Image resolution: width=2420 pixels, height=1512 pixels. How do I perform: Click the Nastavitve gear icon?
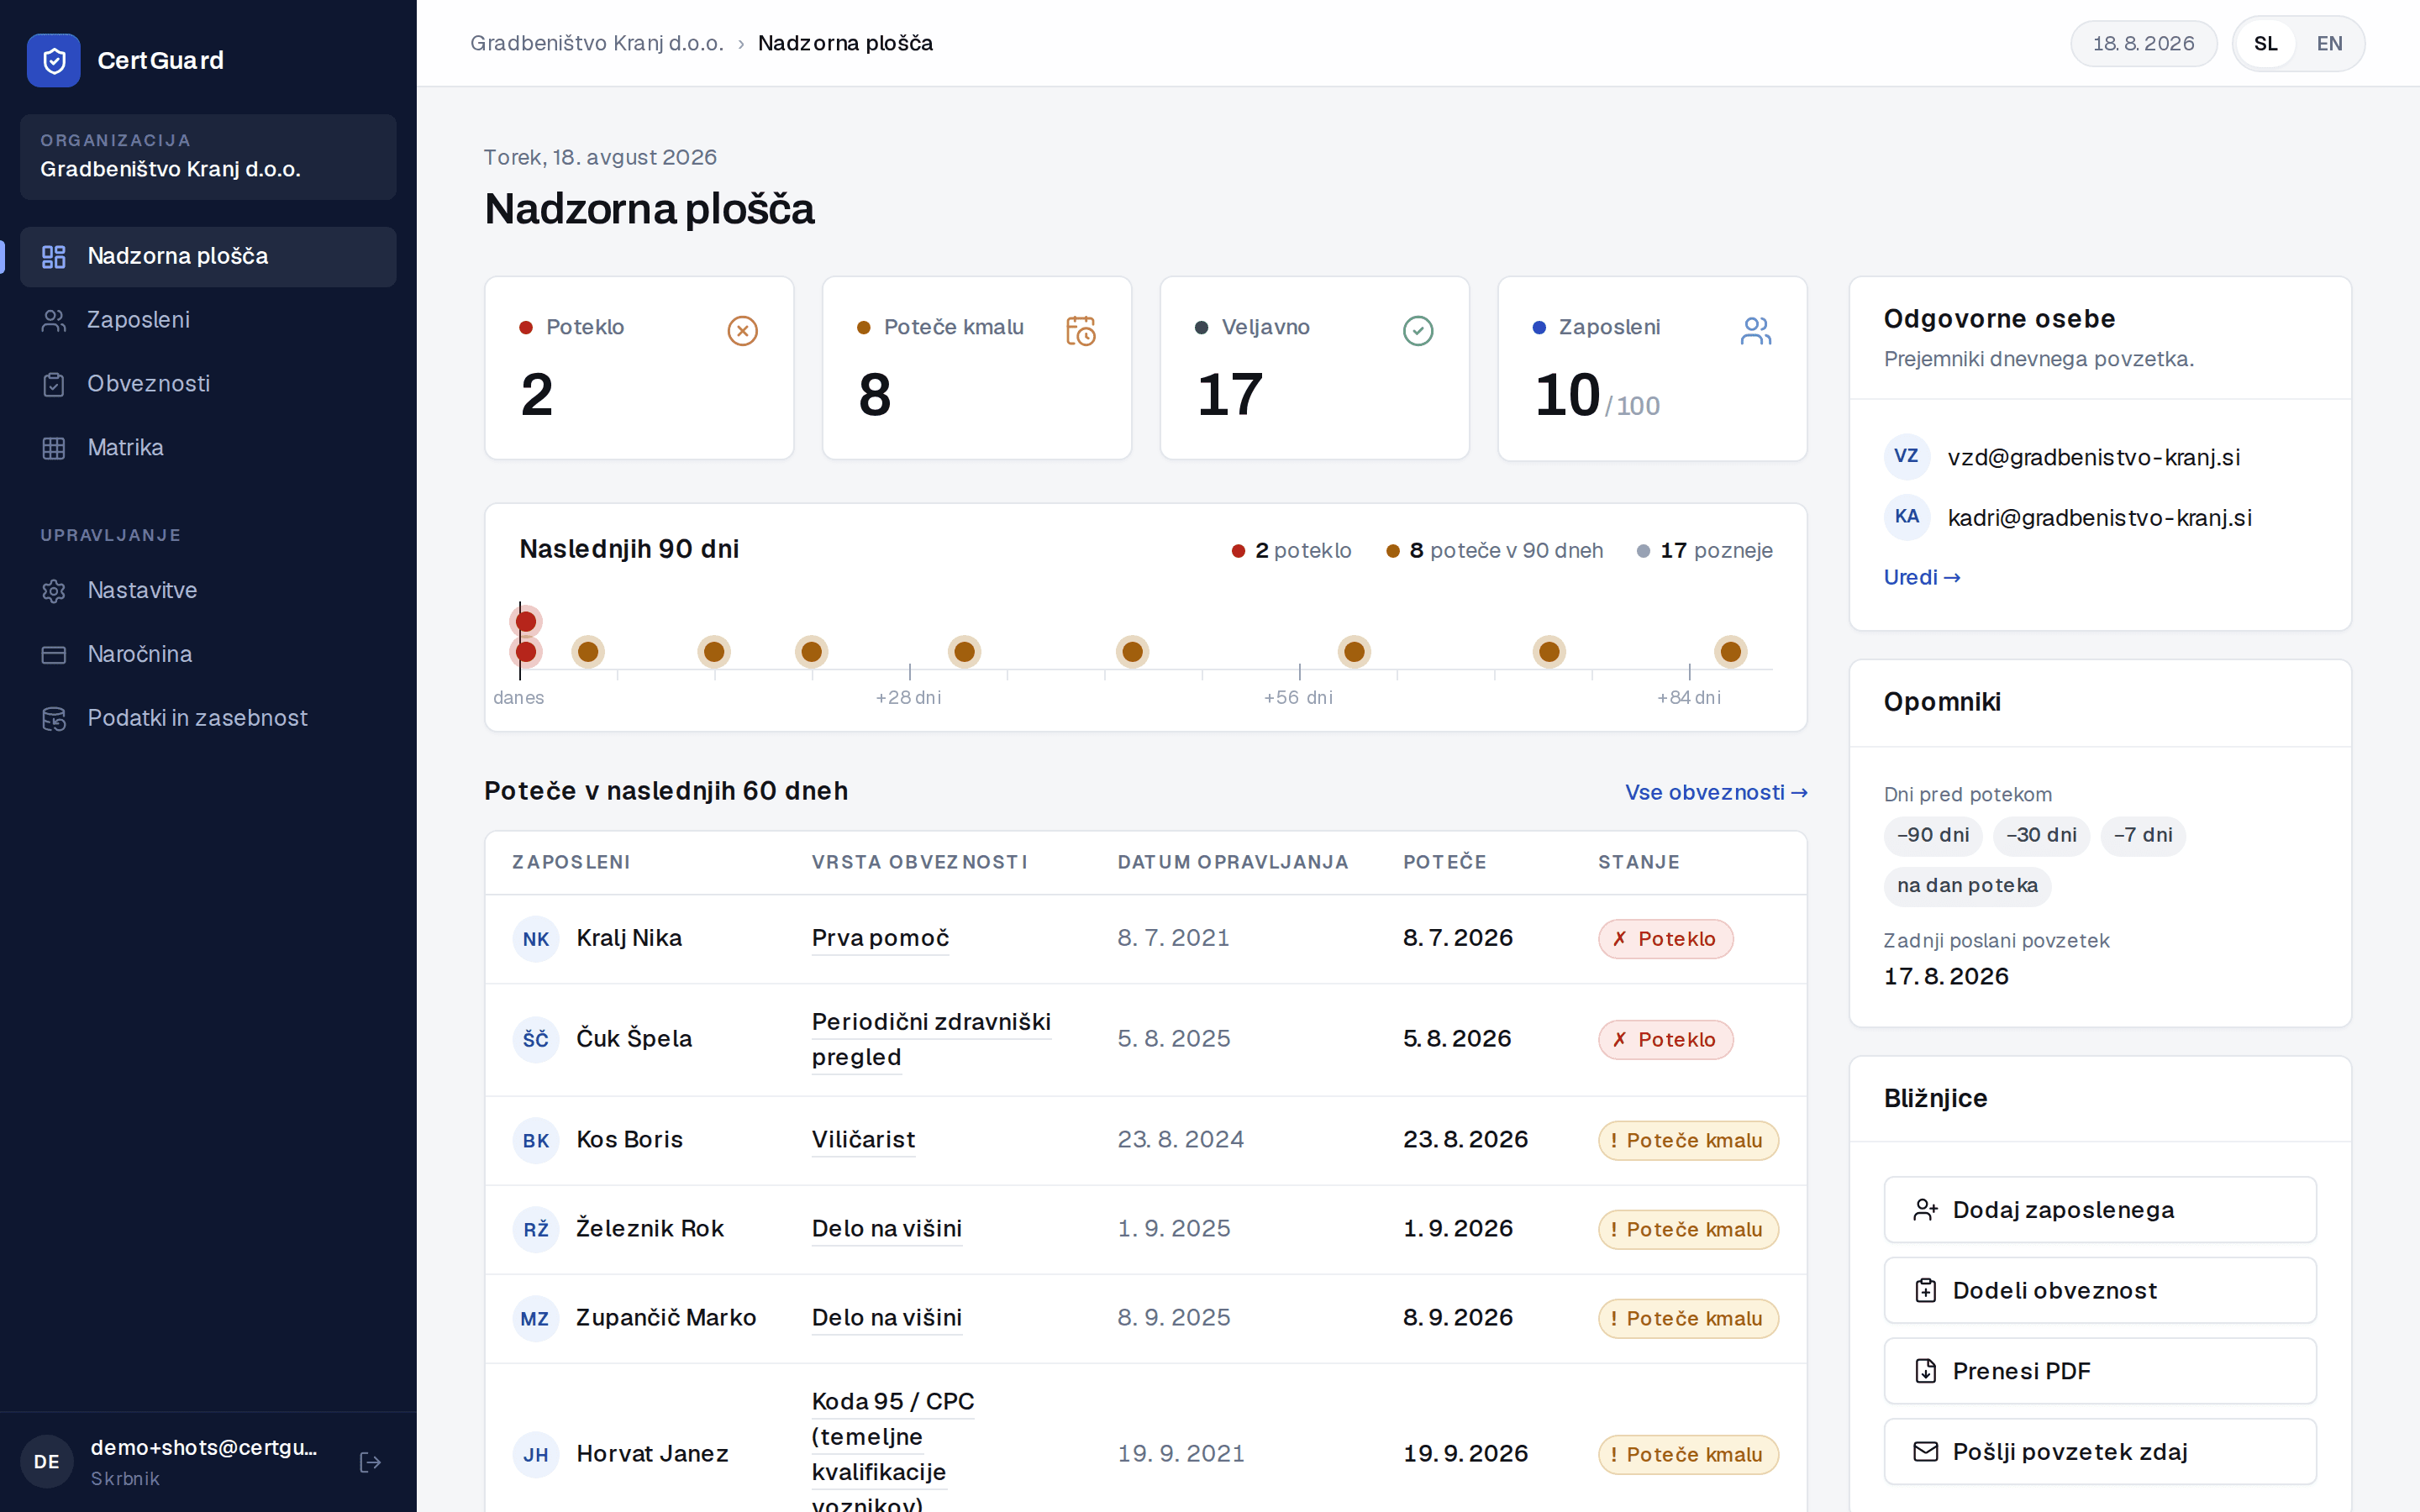(x=54, y=591)
